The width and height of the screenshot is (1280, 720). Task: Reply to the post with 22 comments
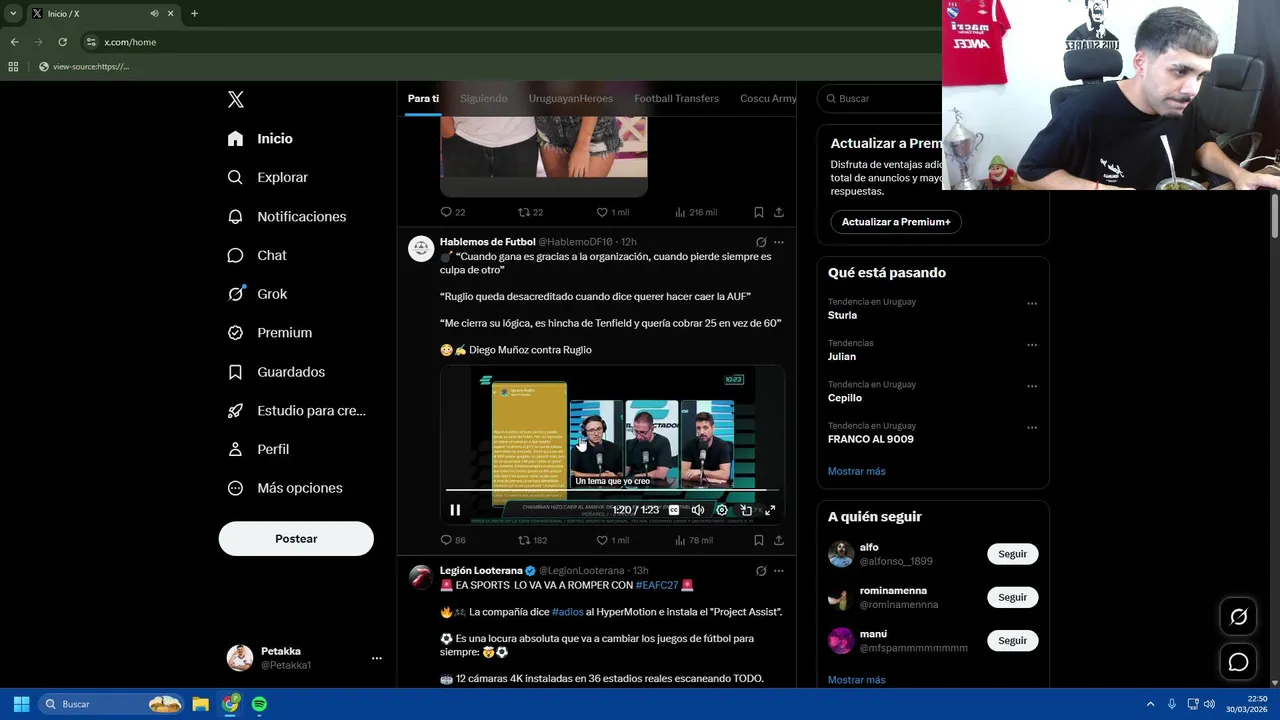coord(453,212)
